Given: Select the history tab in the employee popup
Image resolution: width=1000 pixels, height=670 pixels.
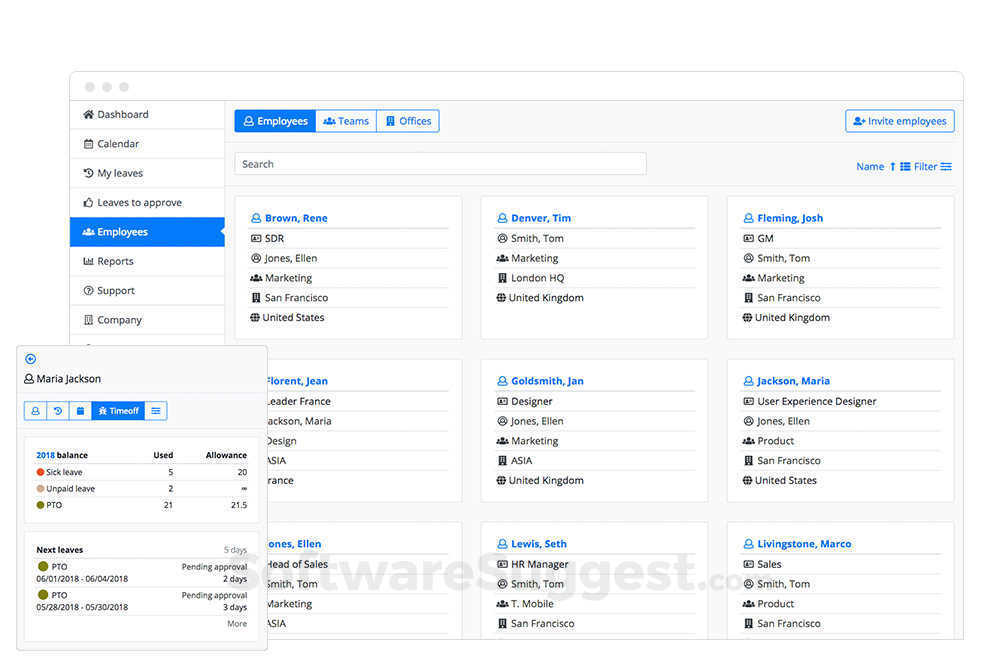Looking at the screenshot, I should [57, 410].
